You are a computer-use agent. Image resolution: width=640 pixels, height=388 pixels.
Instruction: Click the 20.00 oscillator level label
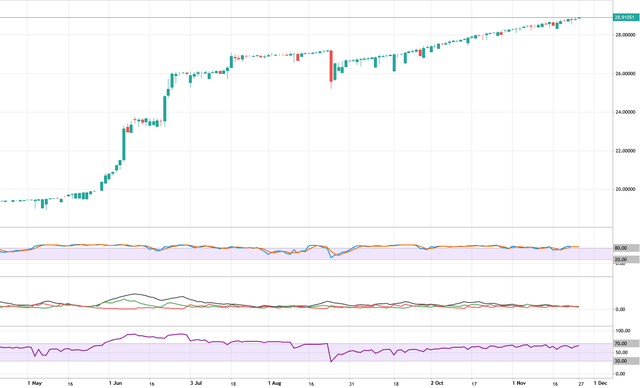point(626,259)
